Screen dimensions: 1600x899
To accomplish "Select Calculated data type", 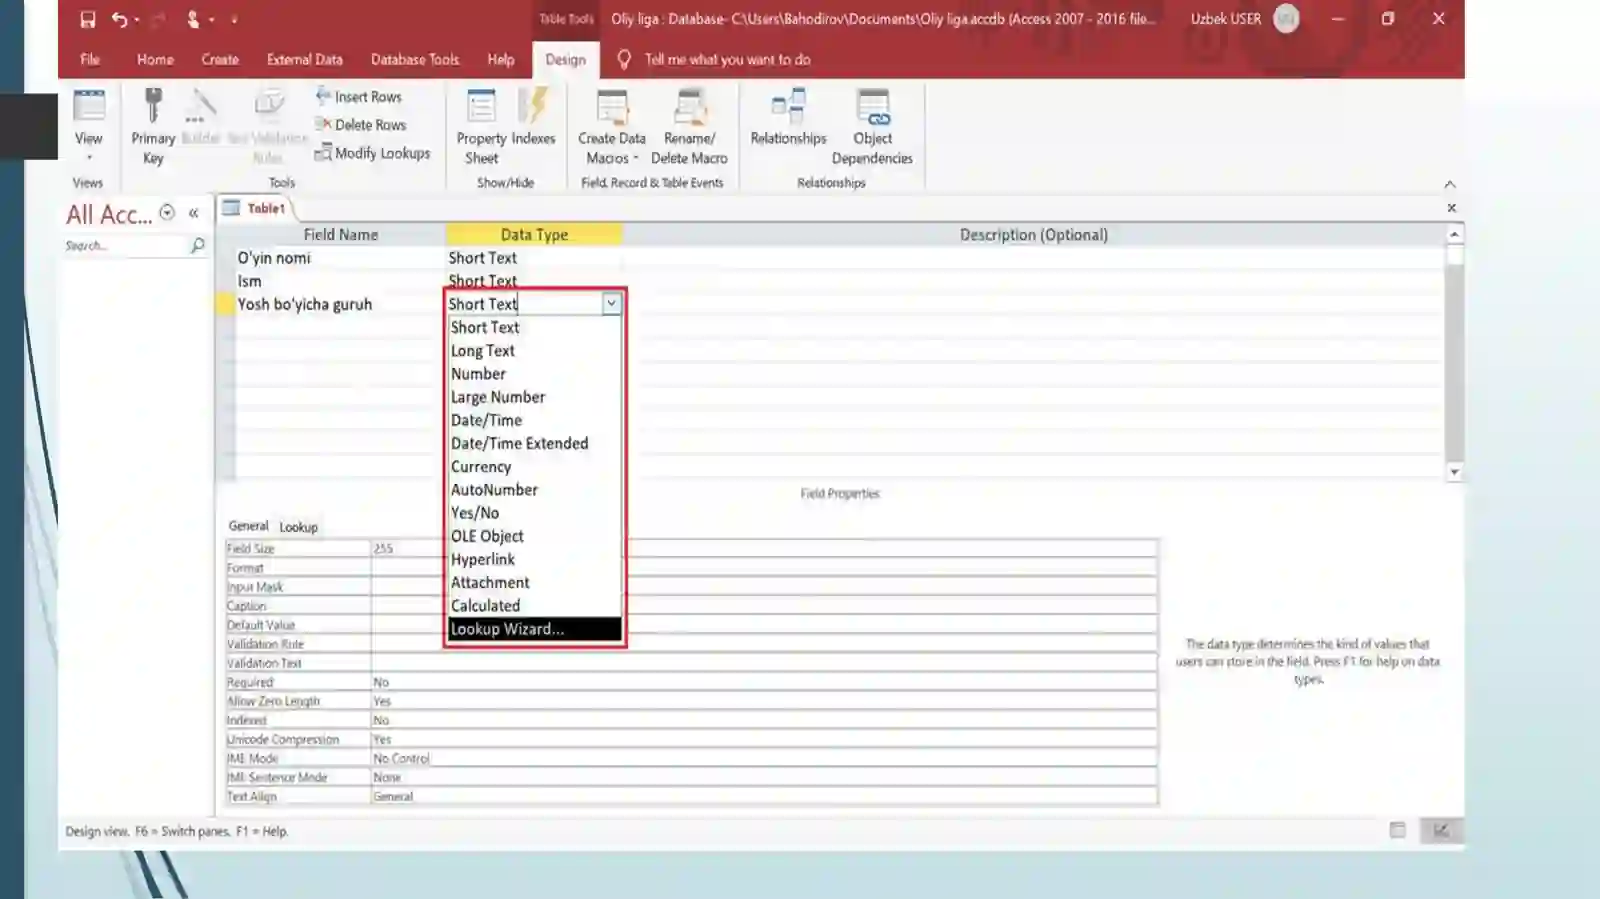I will coord(534,606).
